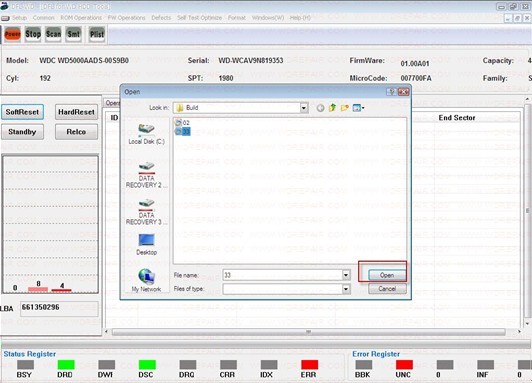Expand the File name dropdown arrow
This screenshot has width=532, height=383.
(x=346, y=275)
